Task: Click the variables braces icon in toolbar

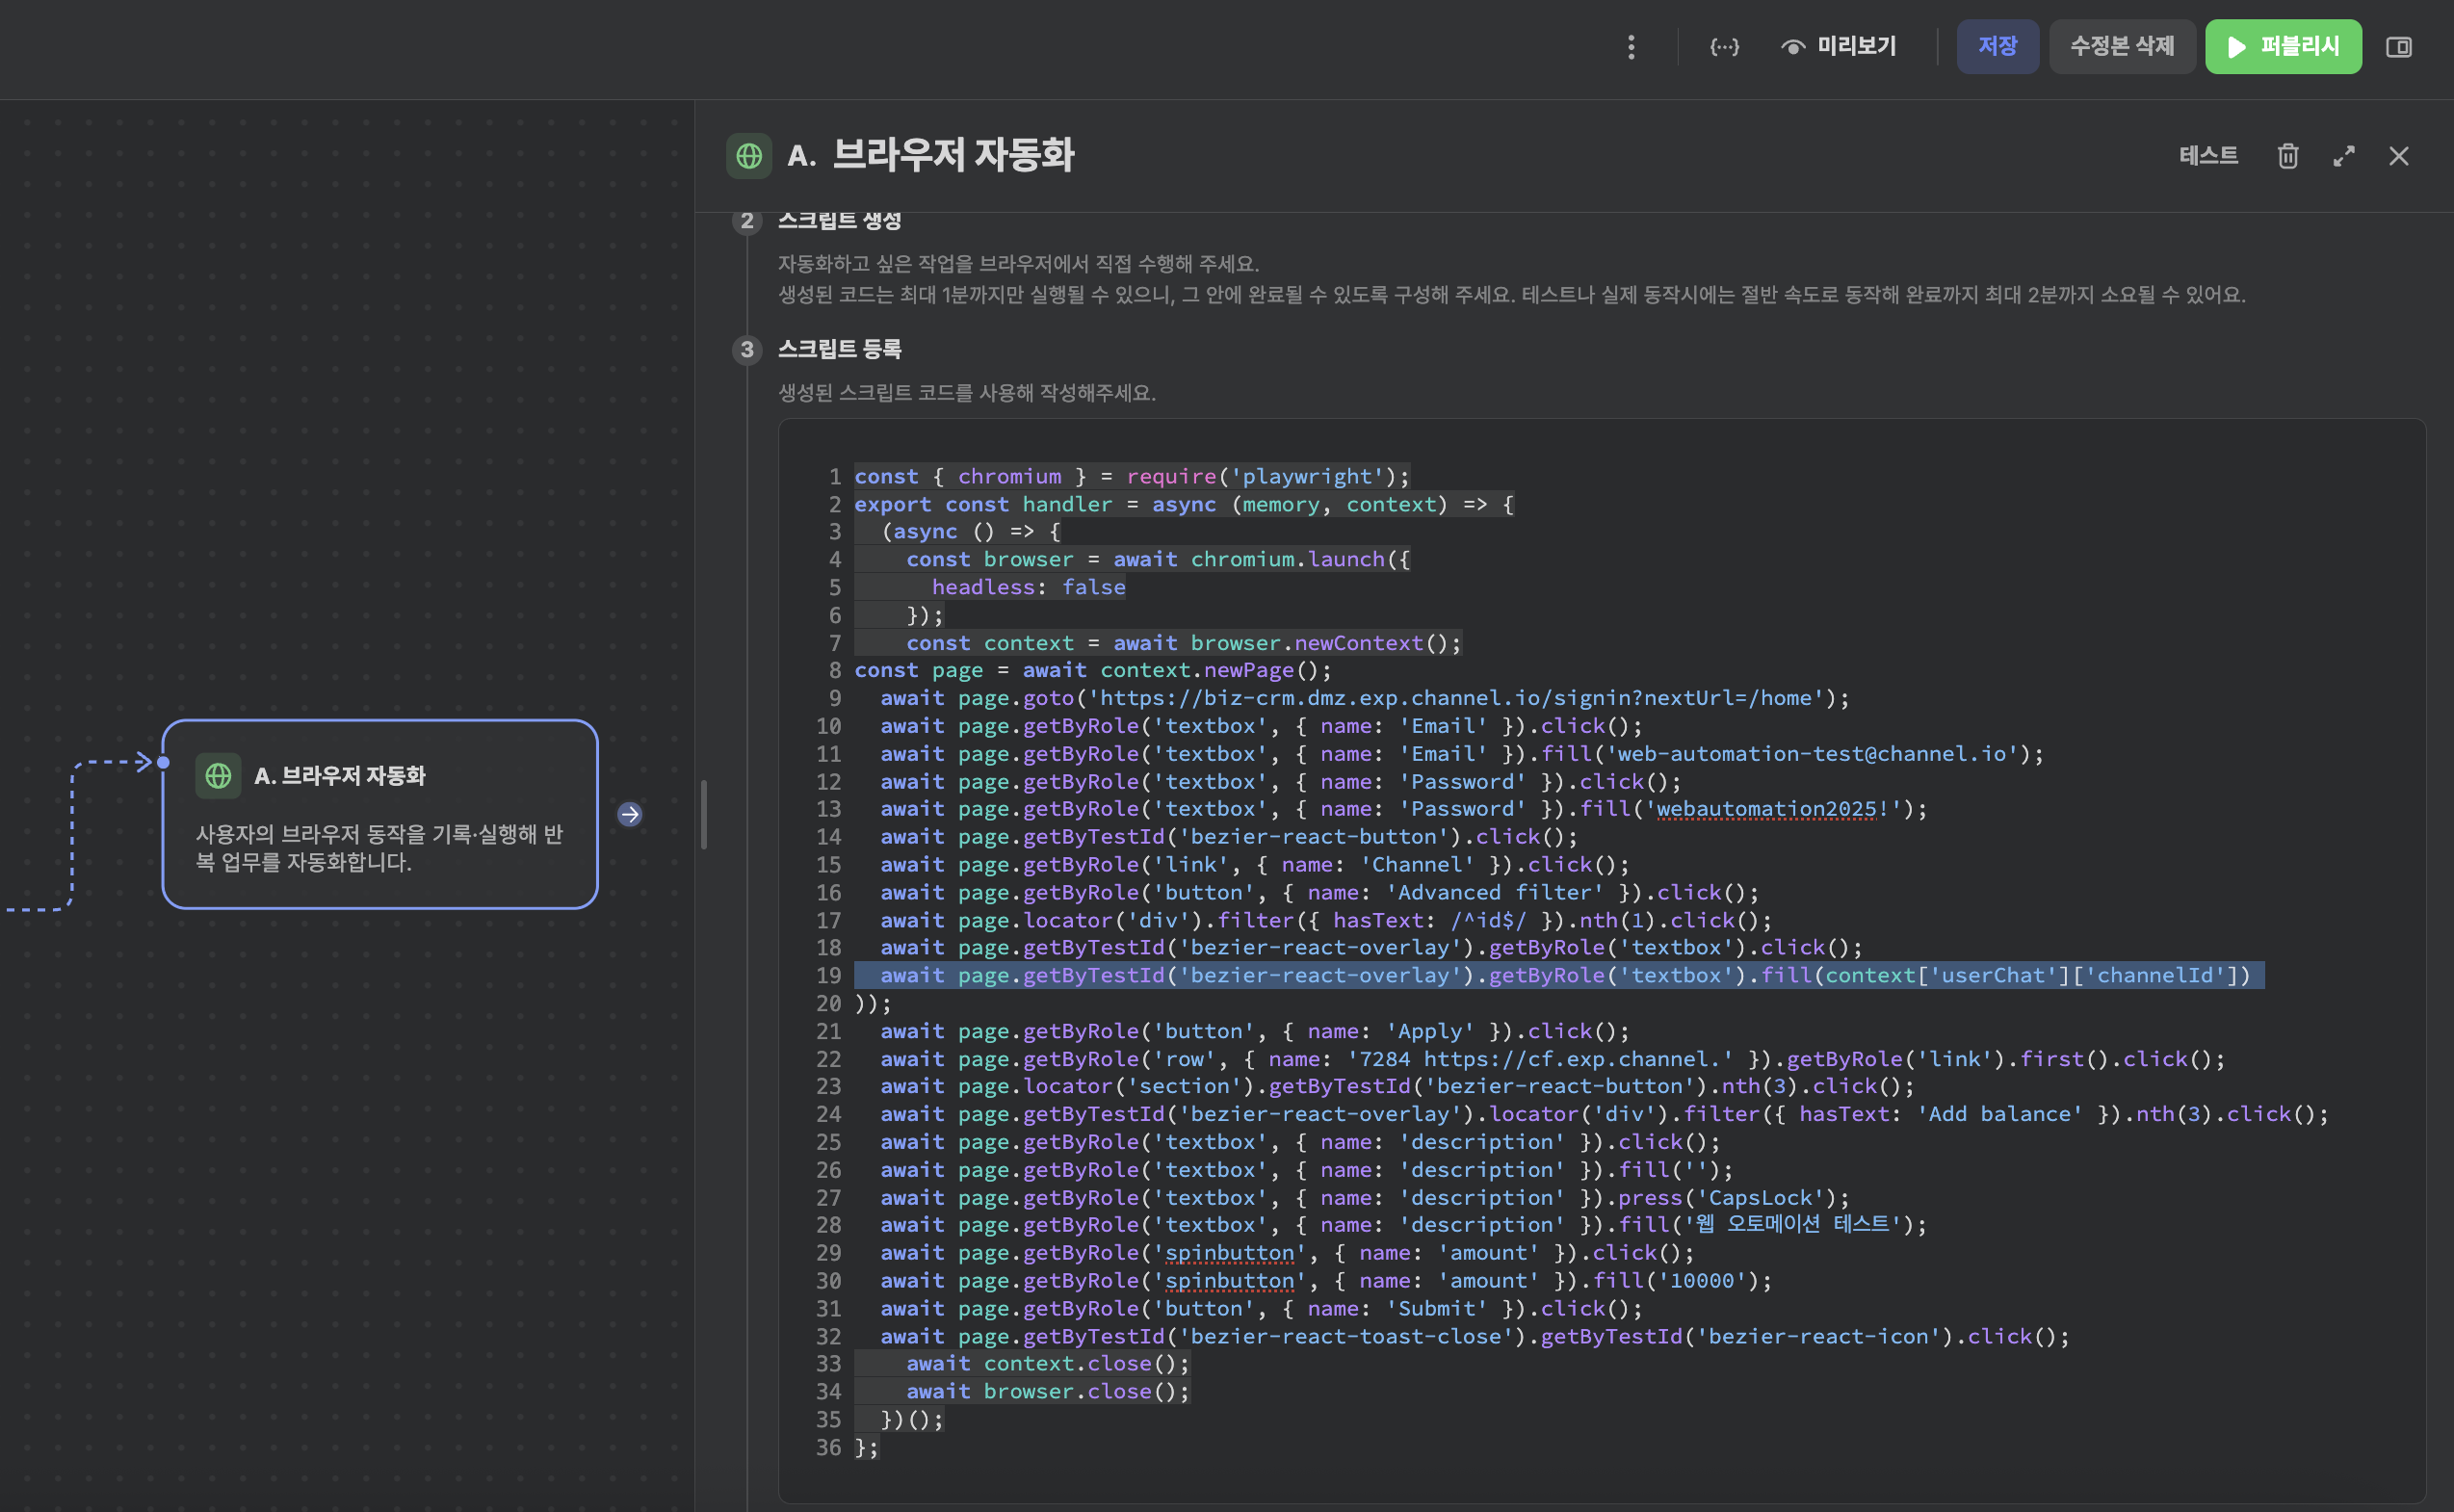Action: [1724, 47]
